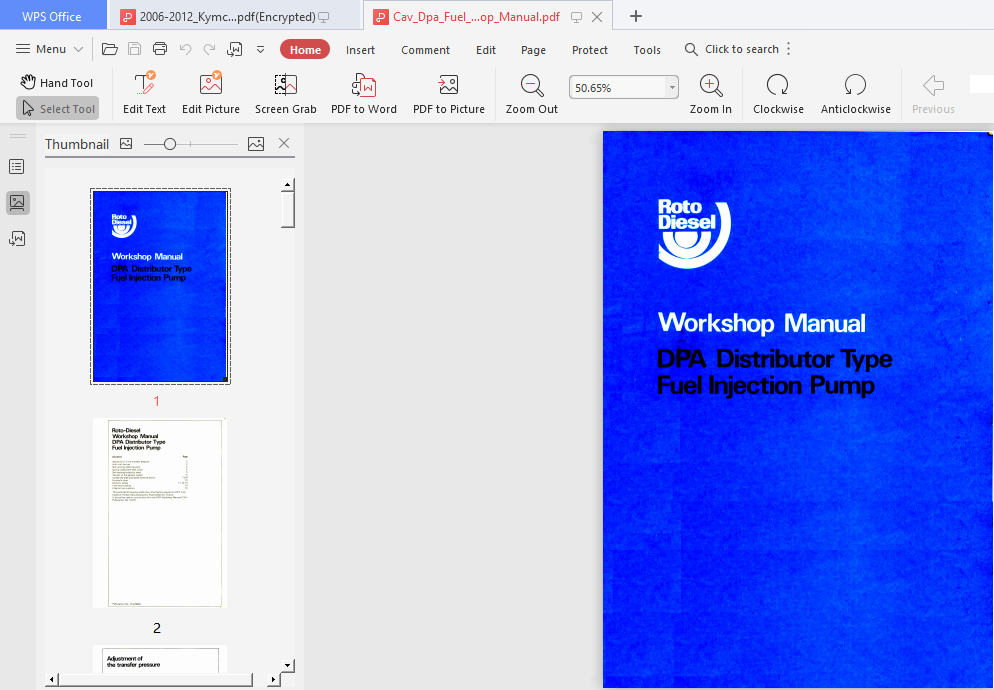The height and width of the screenshot is (690, 994).
Task: Select the partially visible page 3 thumbnail
Action: [160, 659]
